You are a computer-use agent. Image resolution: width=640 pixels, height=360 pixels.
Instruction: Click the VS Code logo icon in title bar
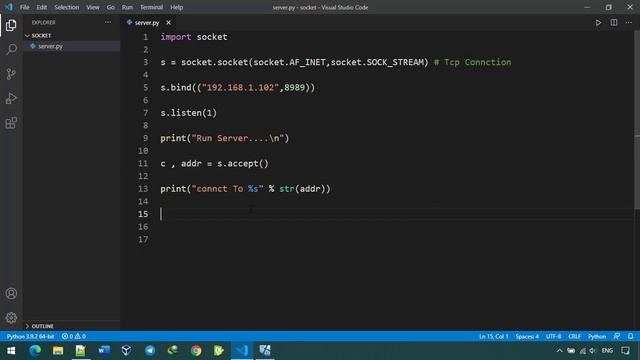(9, 7)
